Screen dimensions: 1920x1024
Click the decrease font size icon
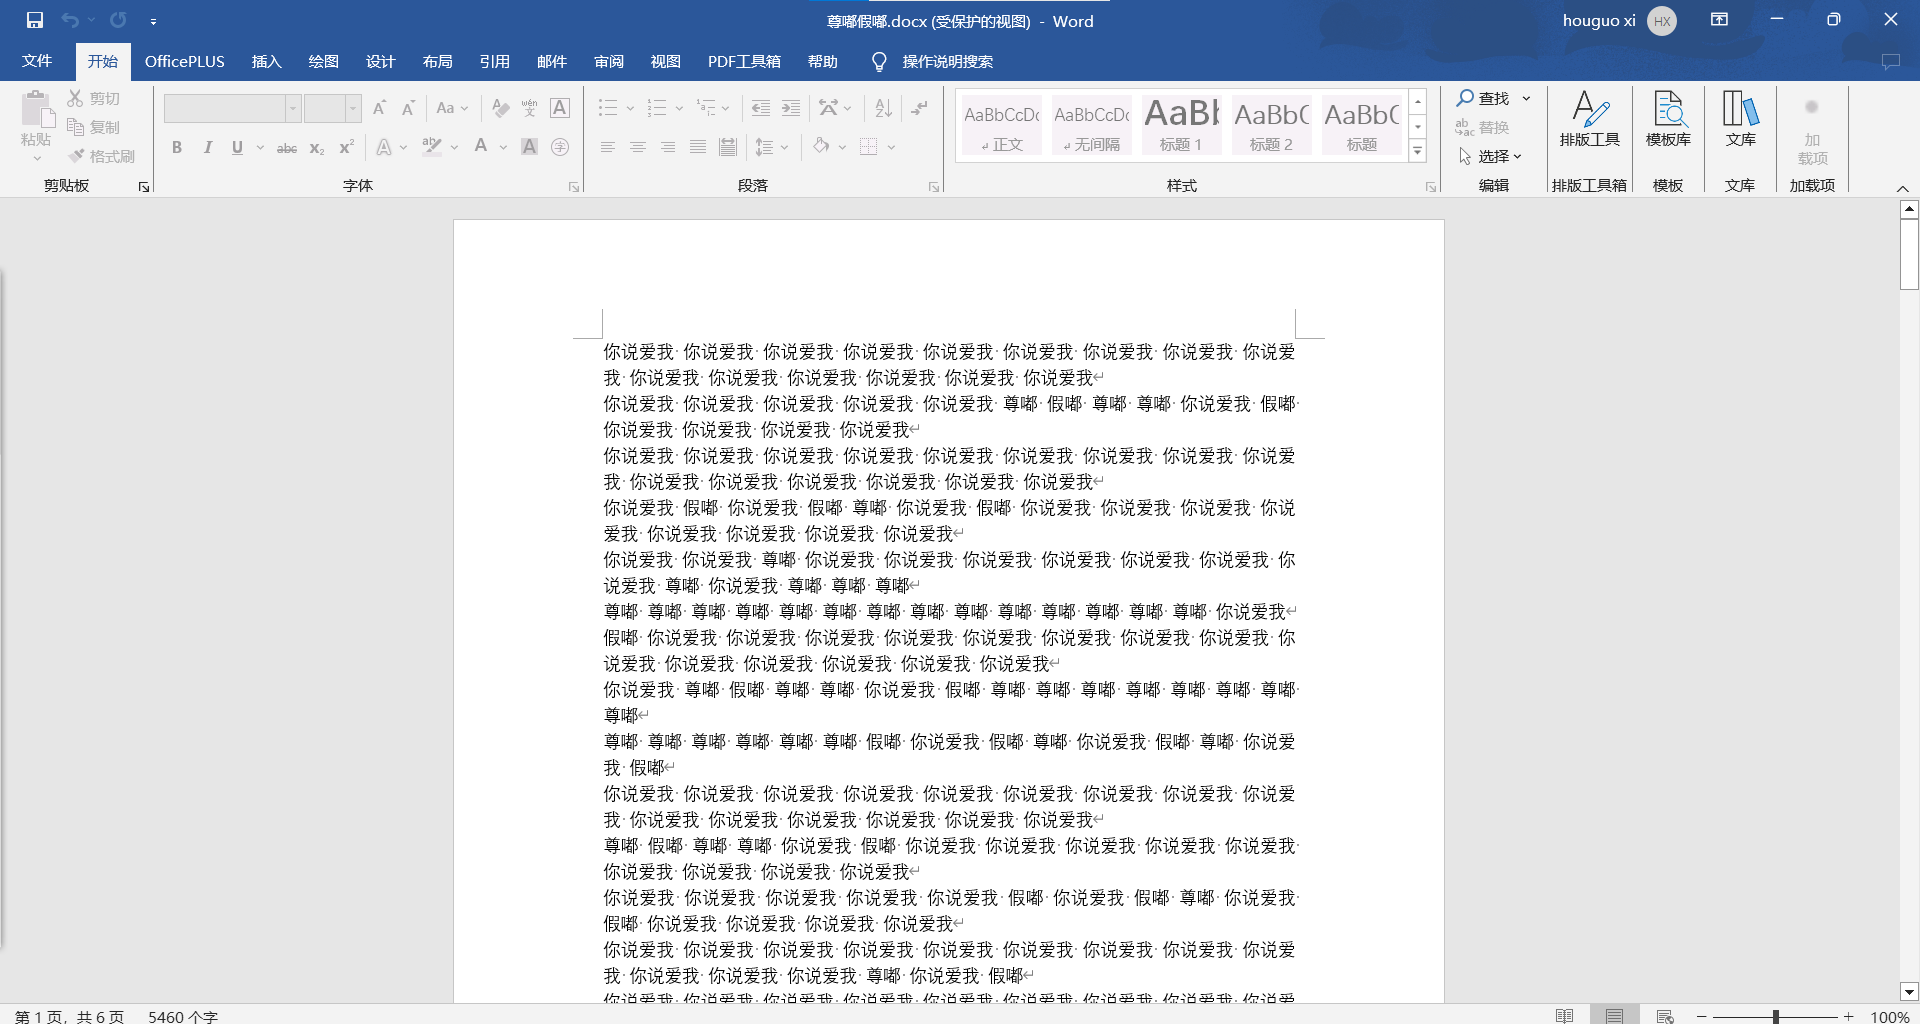pos(408,108)
